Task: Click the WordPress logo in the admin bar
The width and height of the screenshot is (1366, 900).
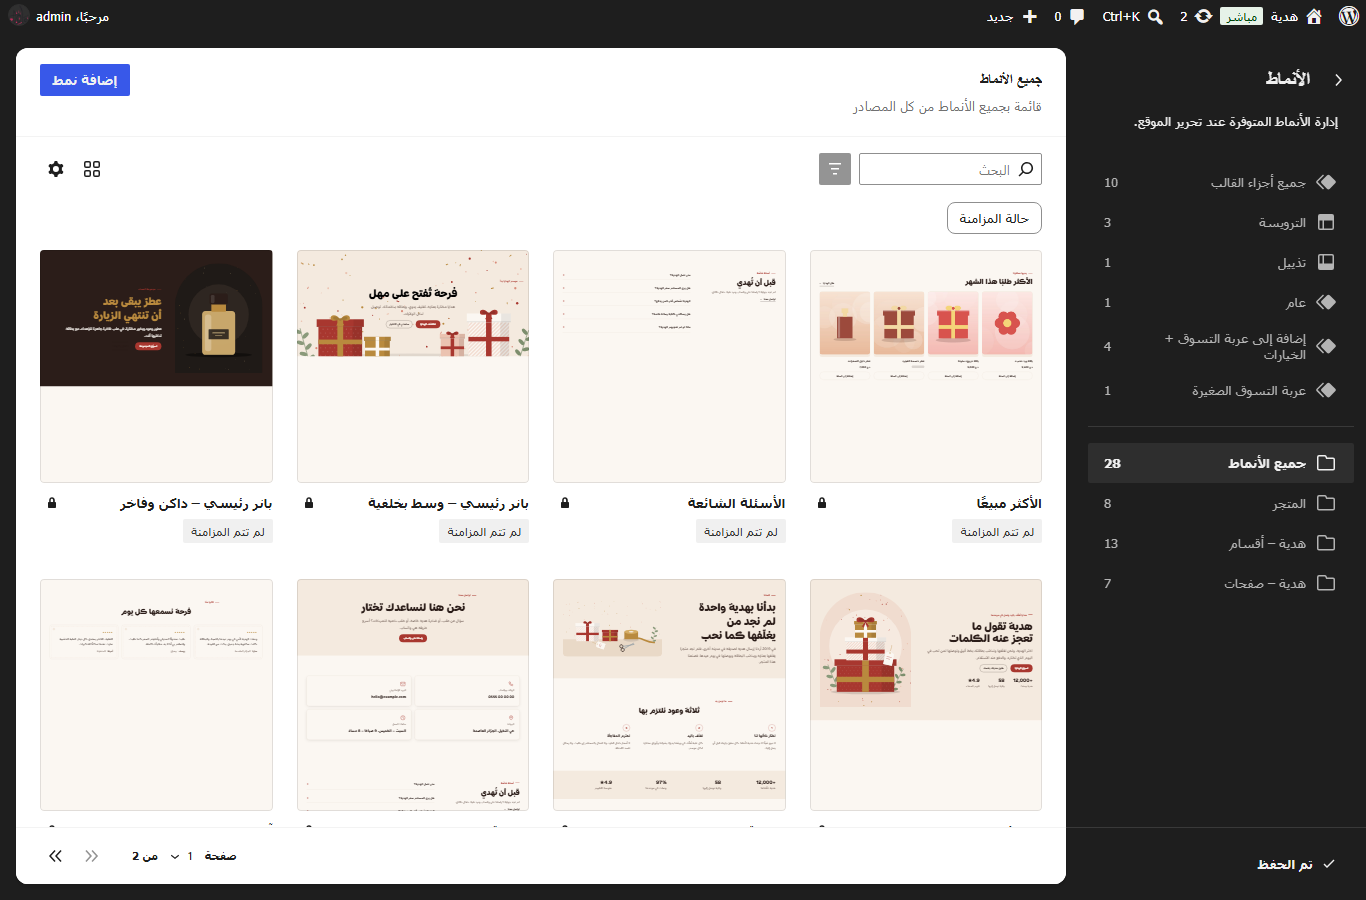Action: click(1348, 16)
